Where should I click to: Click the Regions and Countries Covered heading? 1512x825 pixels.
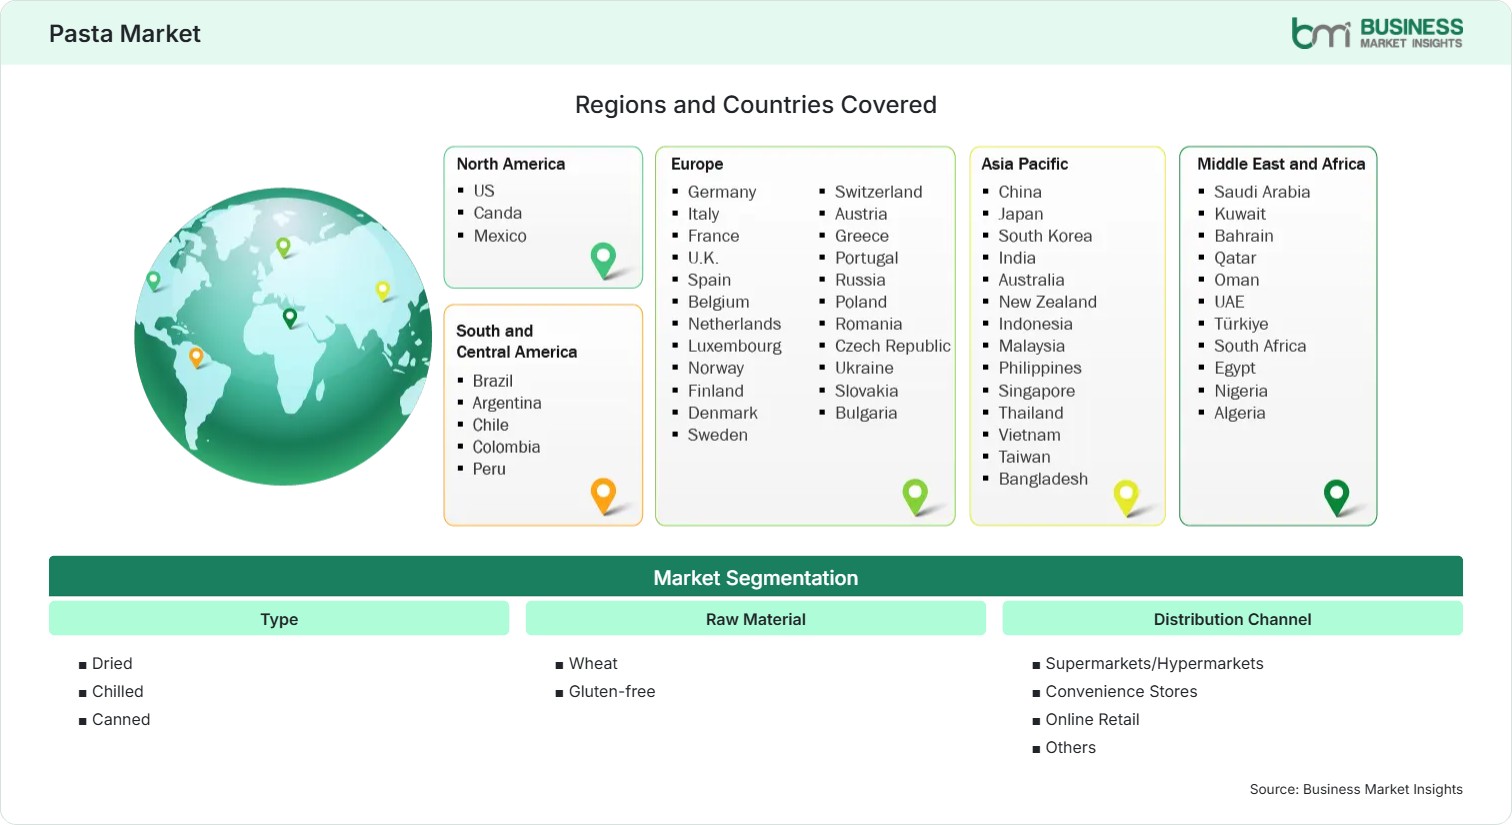coord(756,105)
